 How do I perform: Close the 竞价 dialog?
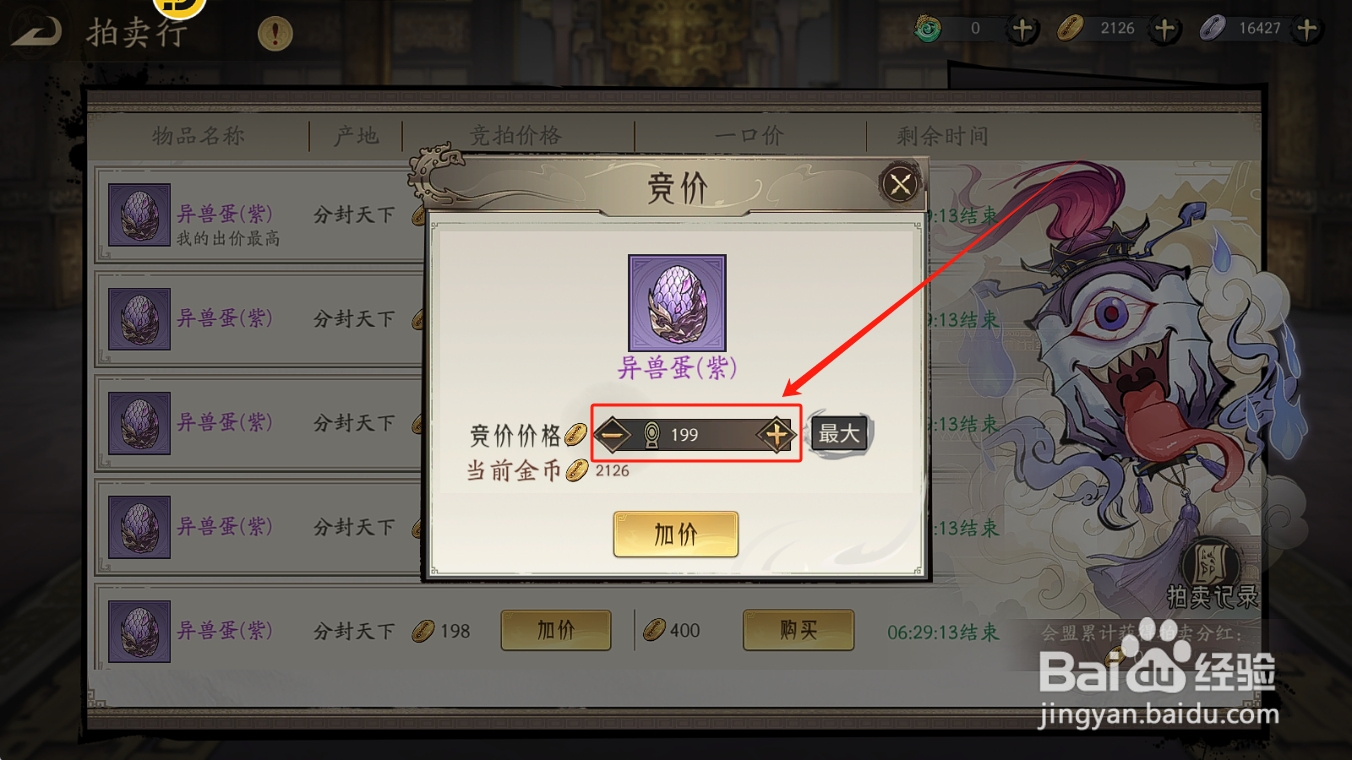900,184
